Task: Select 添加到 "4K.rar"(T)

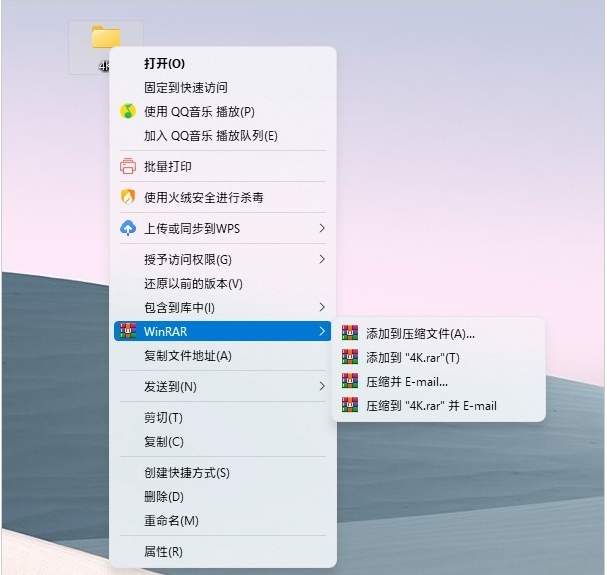Action: 439,357
